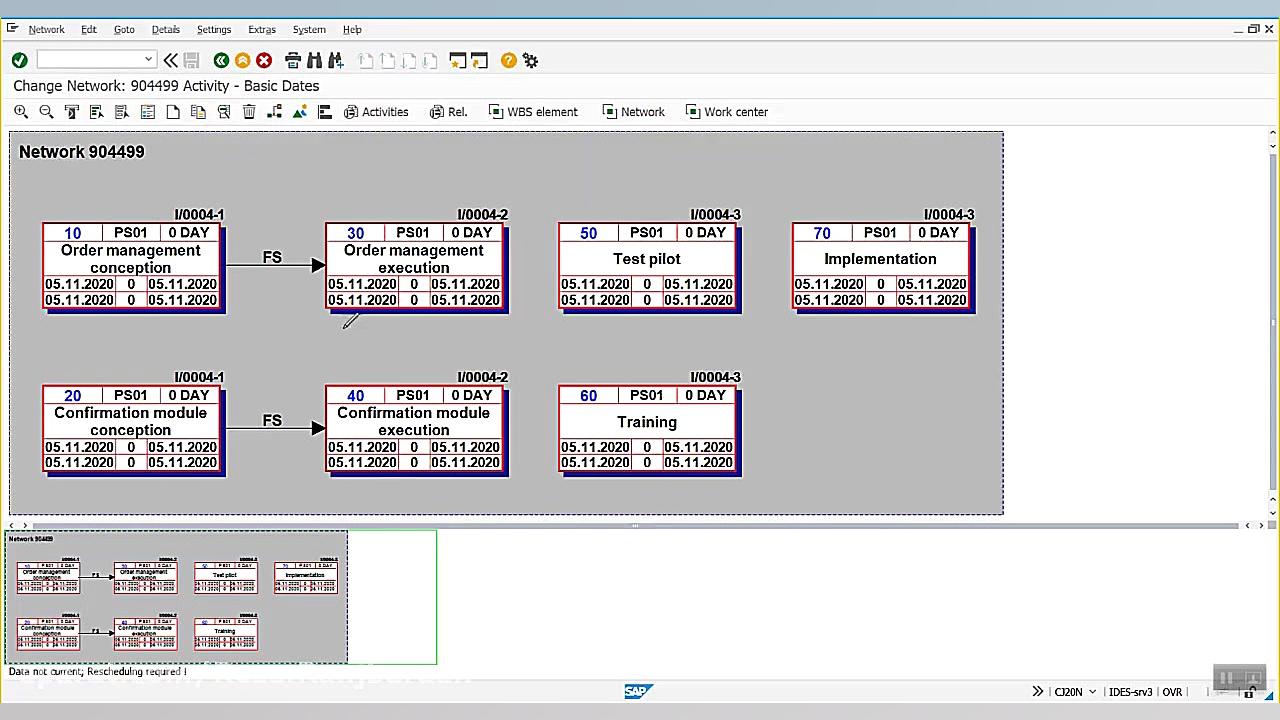Click the Find Next binoculars-plus icon
1280x720 pixels.
click(x=336, y=61)
